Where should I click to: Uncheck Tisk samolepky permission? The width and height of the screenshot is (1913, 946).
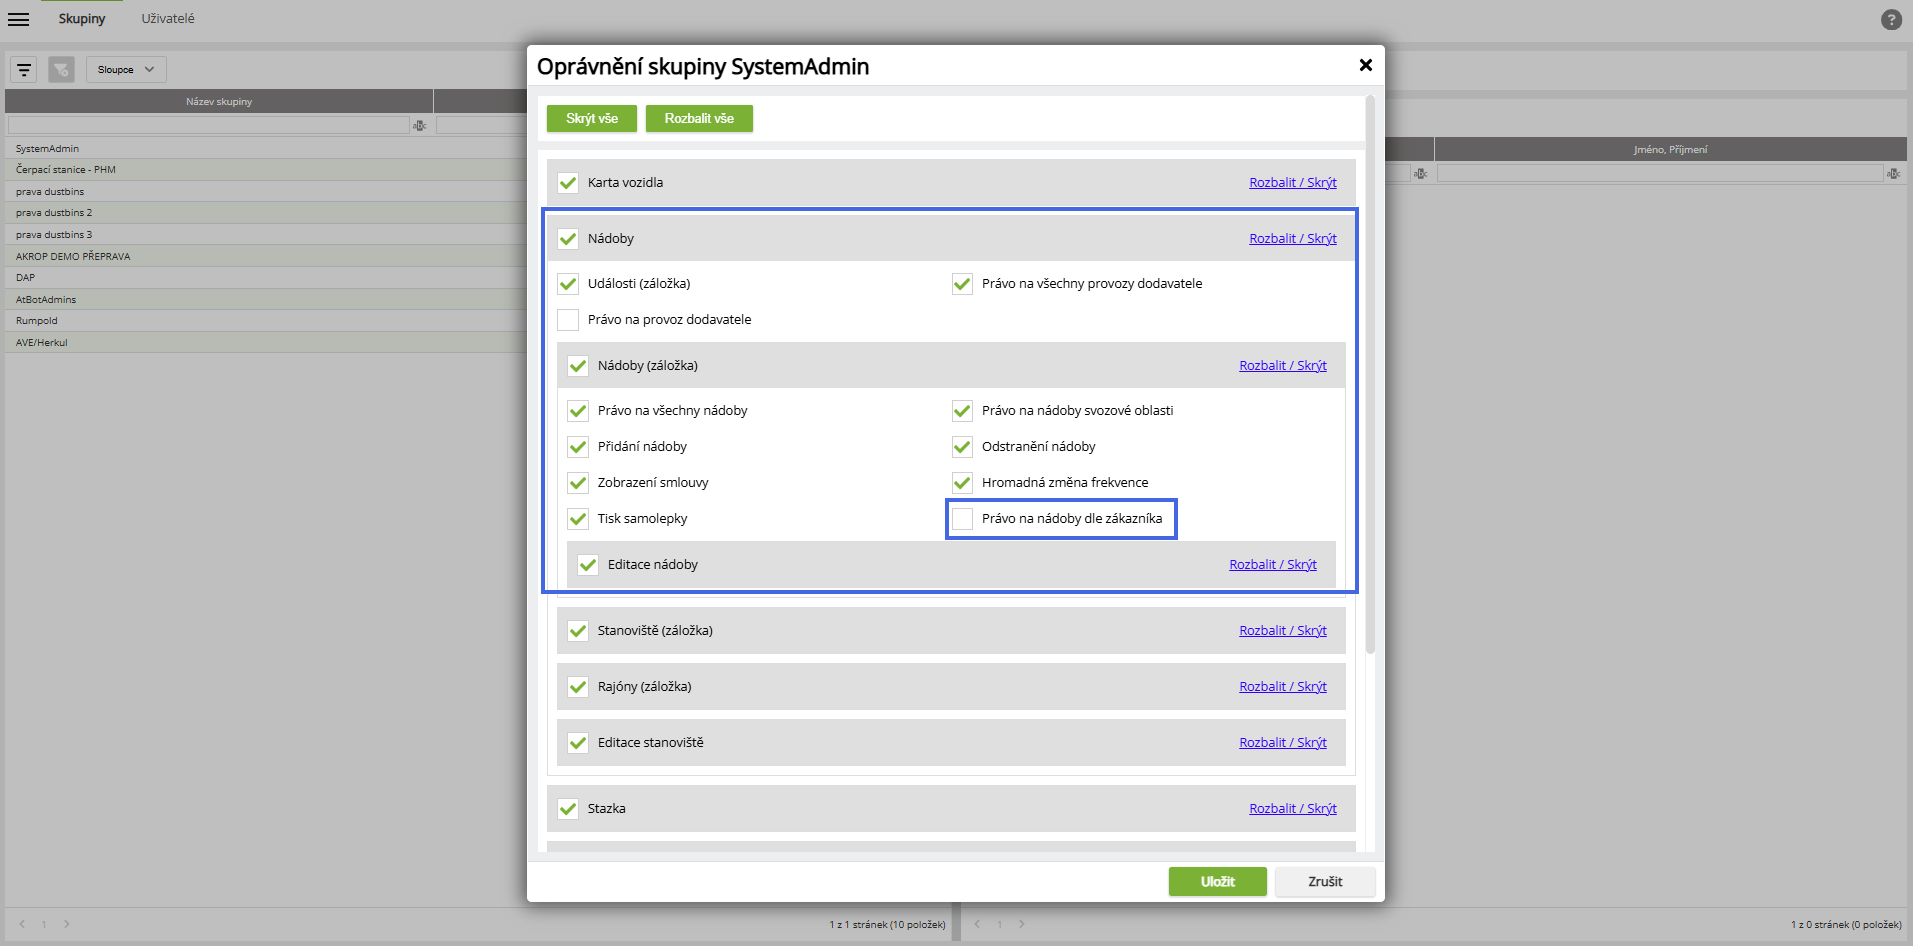[x=578, y=519]
